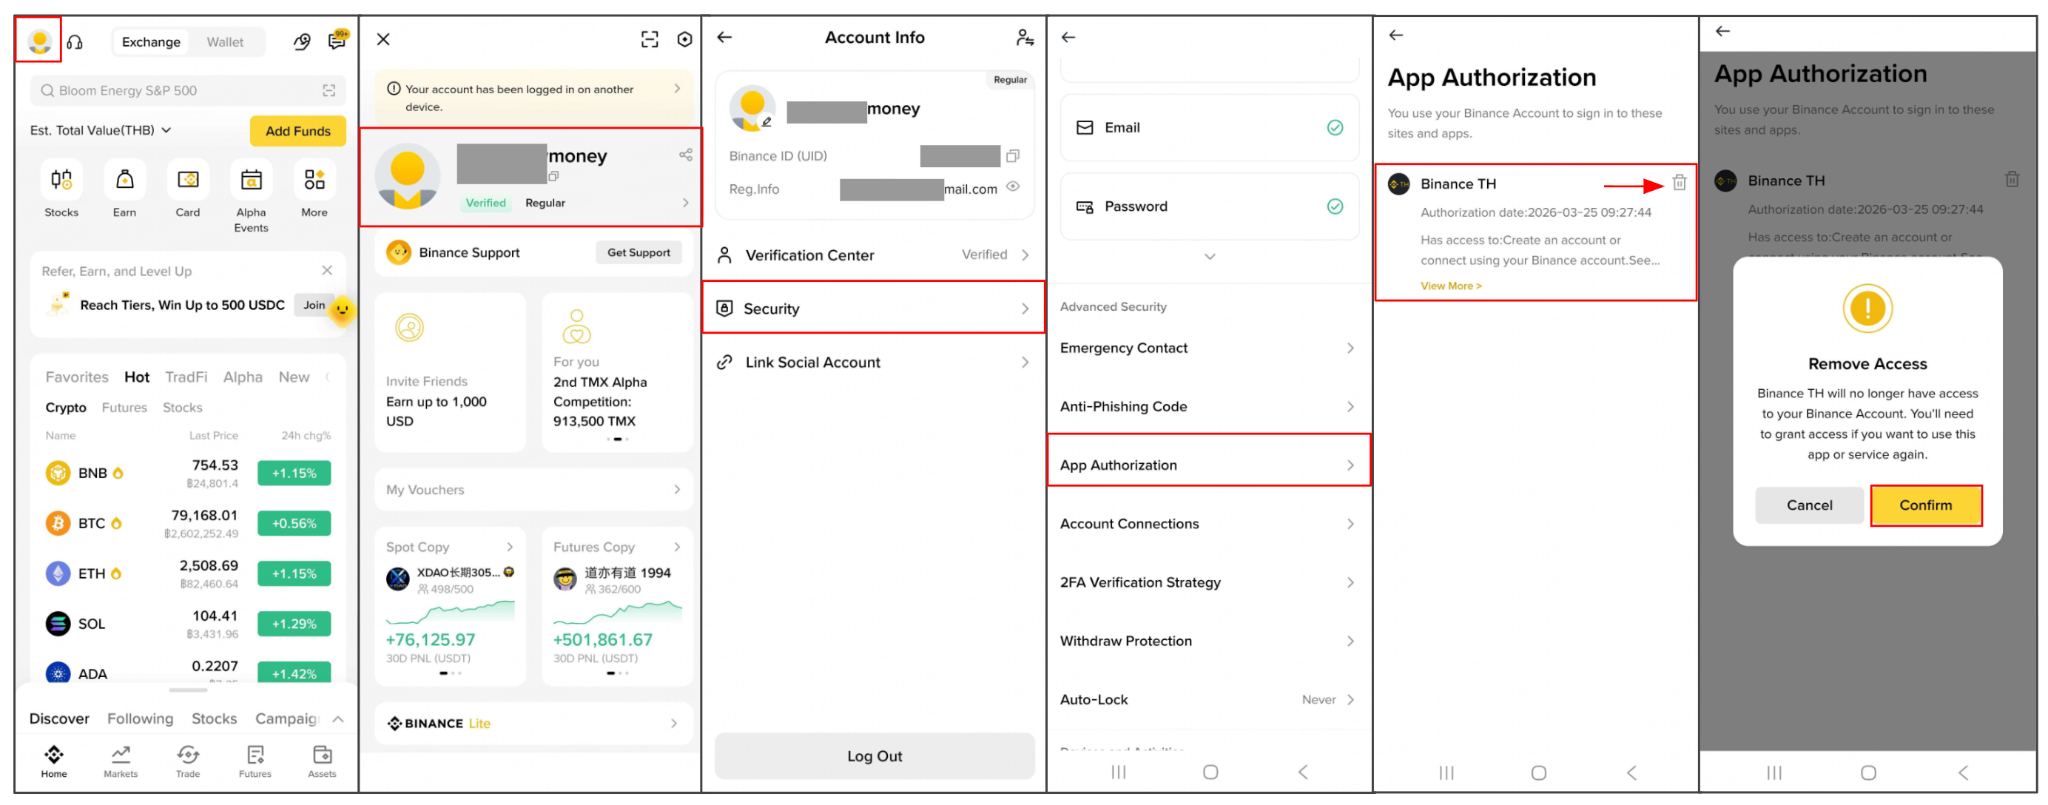The image size is (2048, 805).
Task: Expand the hidden security options chevron below Password
Action: click(x=1210, y=257)
